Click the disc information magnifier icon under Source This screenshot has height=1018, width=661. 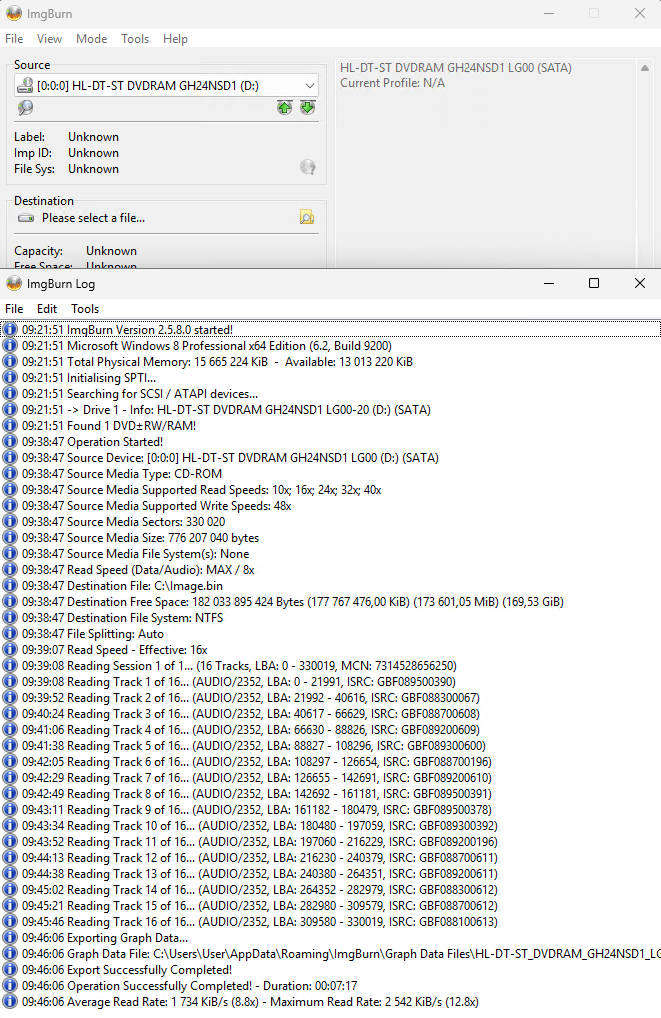pos(25,108)
